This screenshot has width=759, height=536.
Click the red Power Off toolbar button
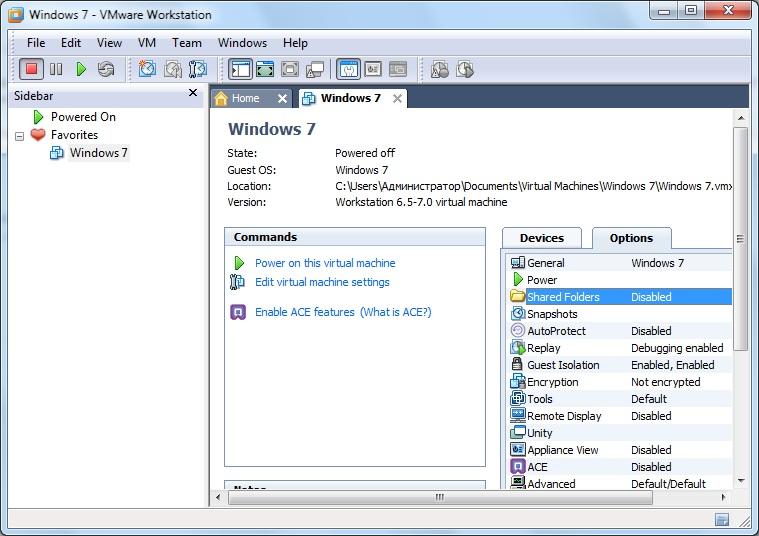[31, 69]
